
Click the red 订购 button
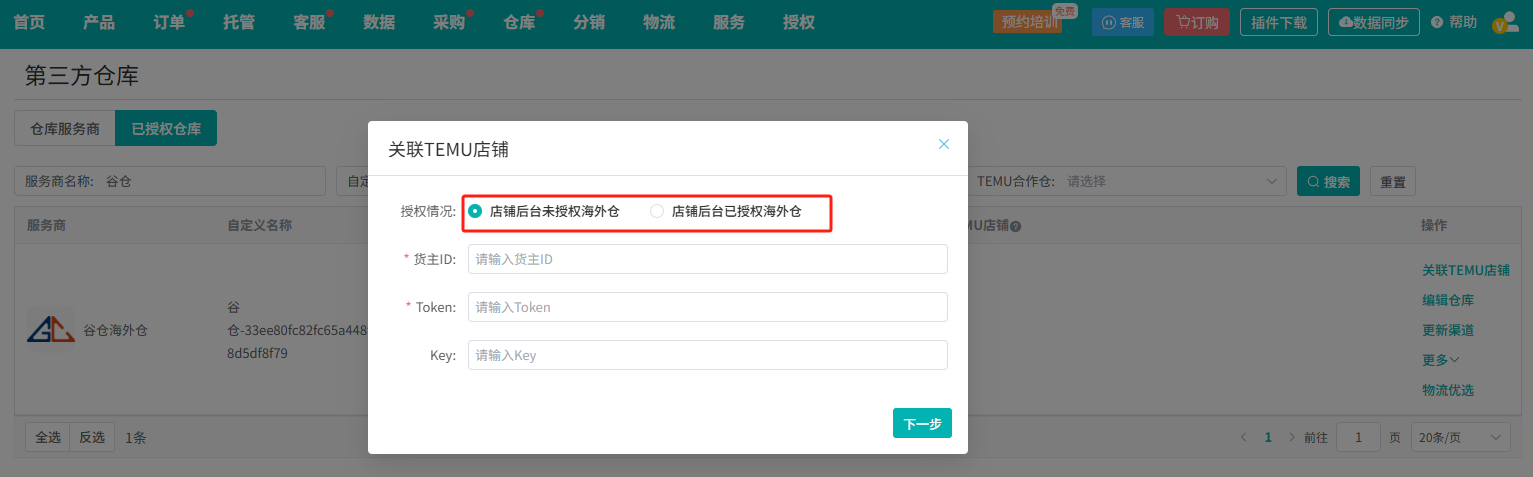click(1197, 22)
